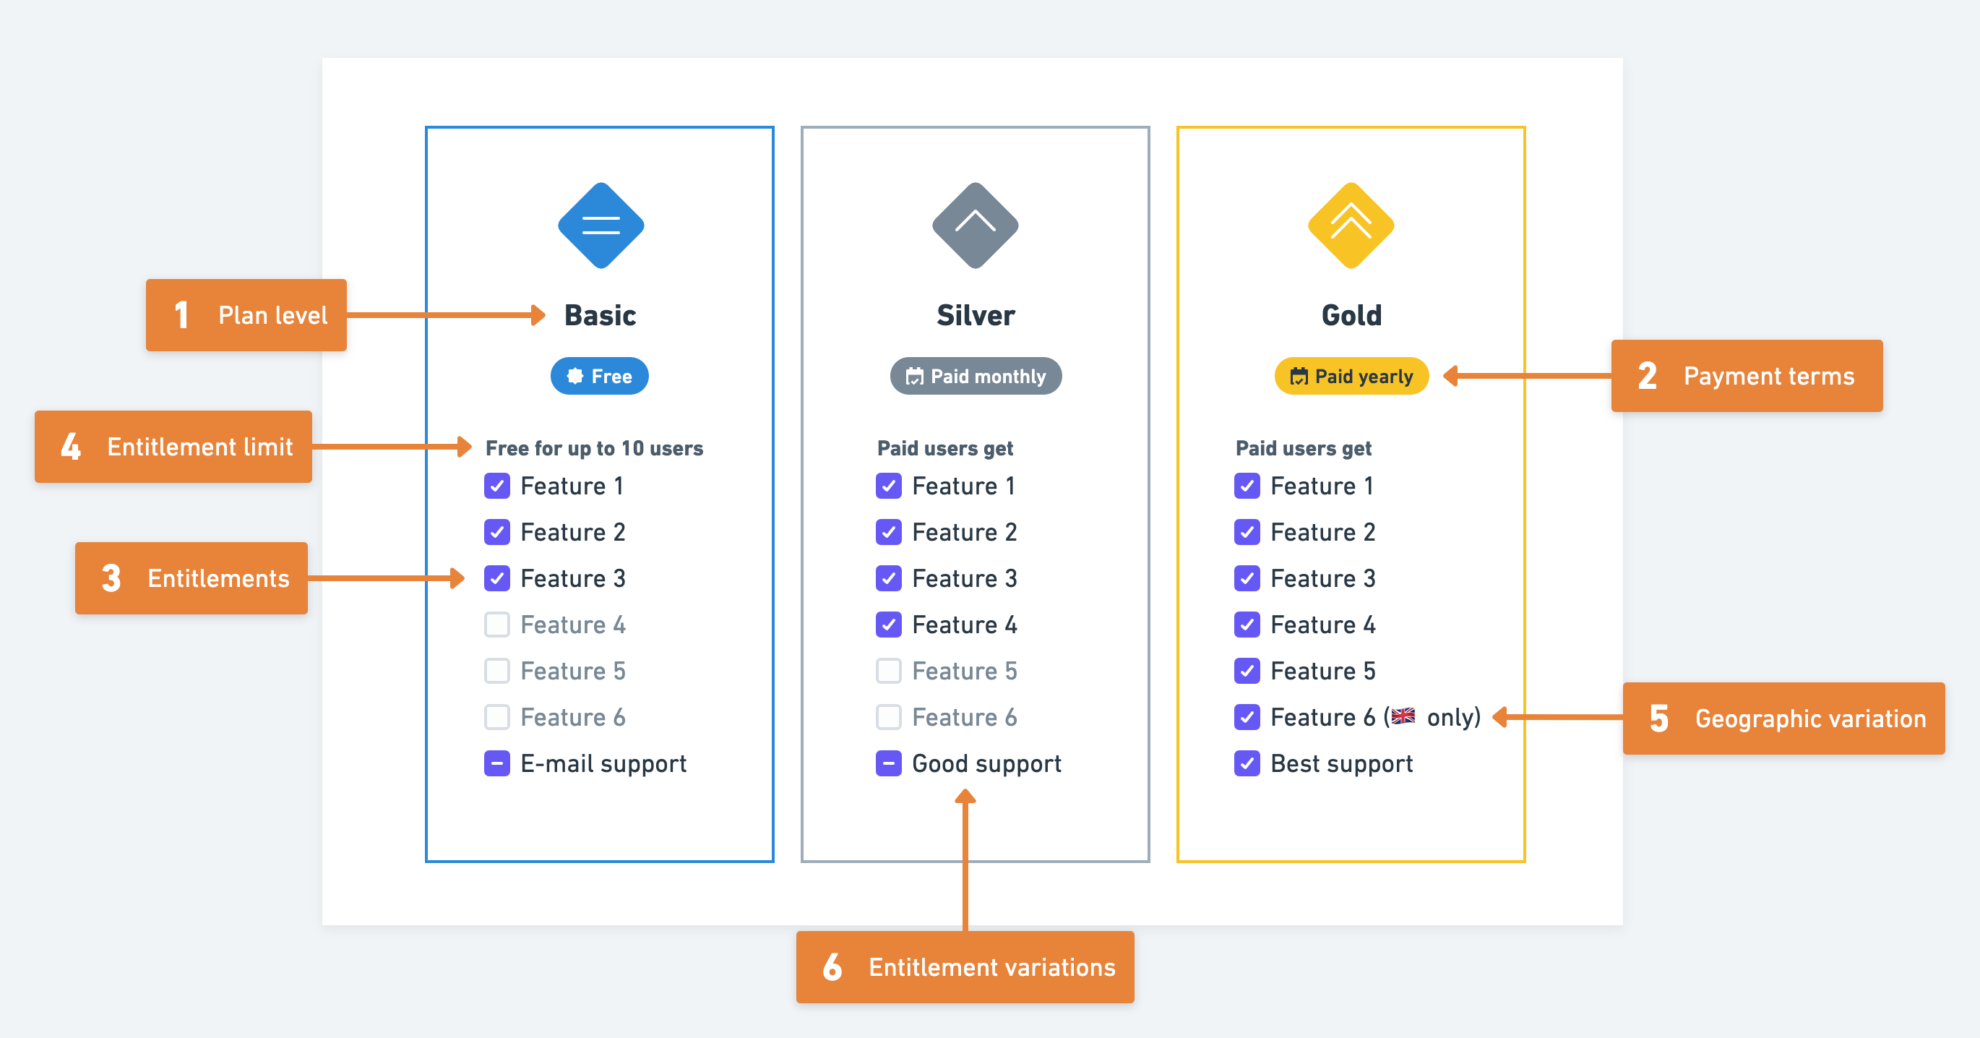Check Feature 5 in the Silver plan
The width and height of the screenshot is (1980, 1038).
888,671
